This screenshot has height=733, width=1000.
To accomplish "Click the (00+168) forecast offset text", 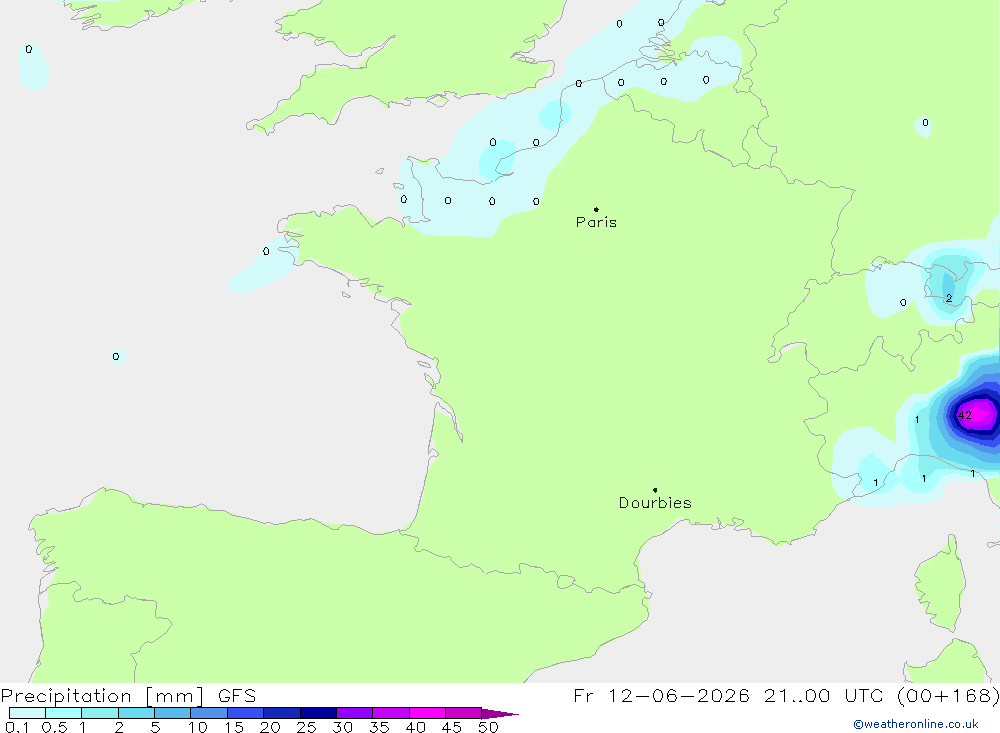I will click(x=948, y=695).
